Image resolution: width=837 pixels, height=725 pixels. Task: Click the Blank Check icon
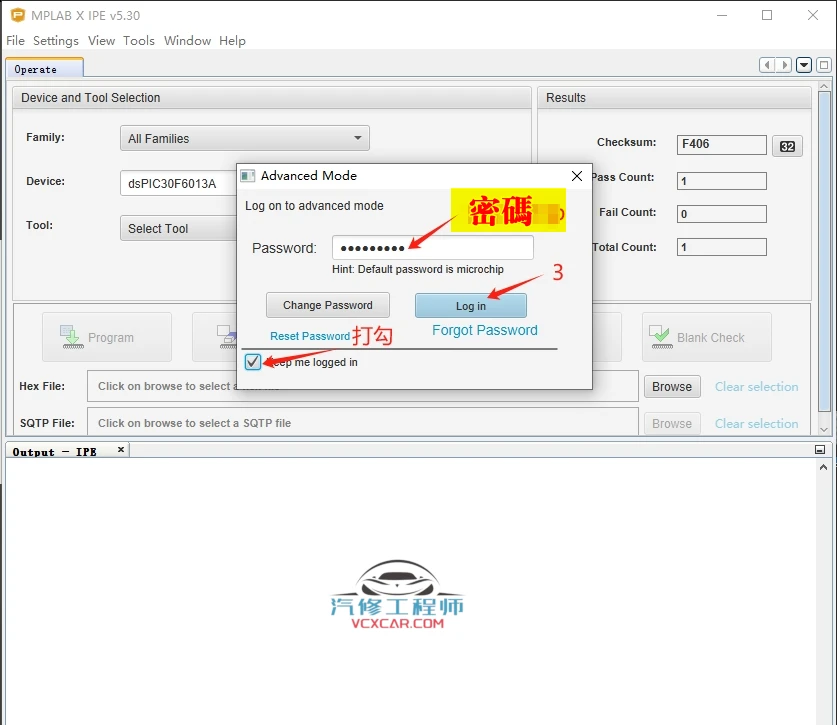coord(661,337)
